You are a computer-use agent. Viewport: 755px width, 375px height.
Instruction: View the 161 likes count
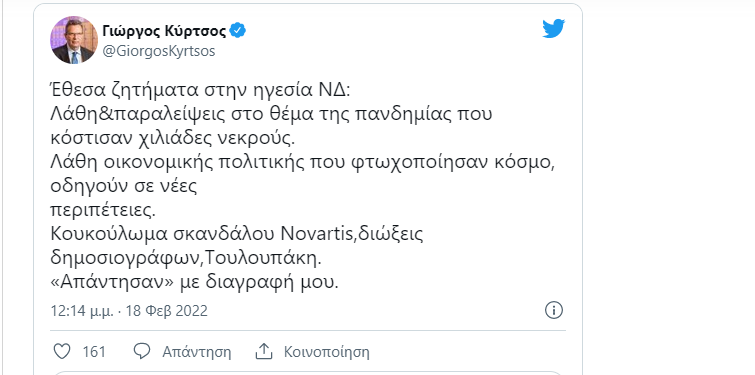[94, 352]
